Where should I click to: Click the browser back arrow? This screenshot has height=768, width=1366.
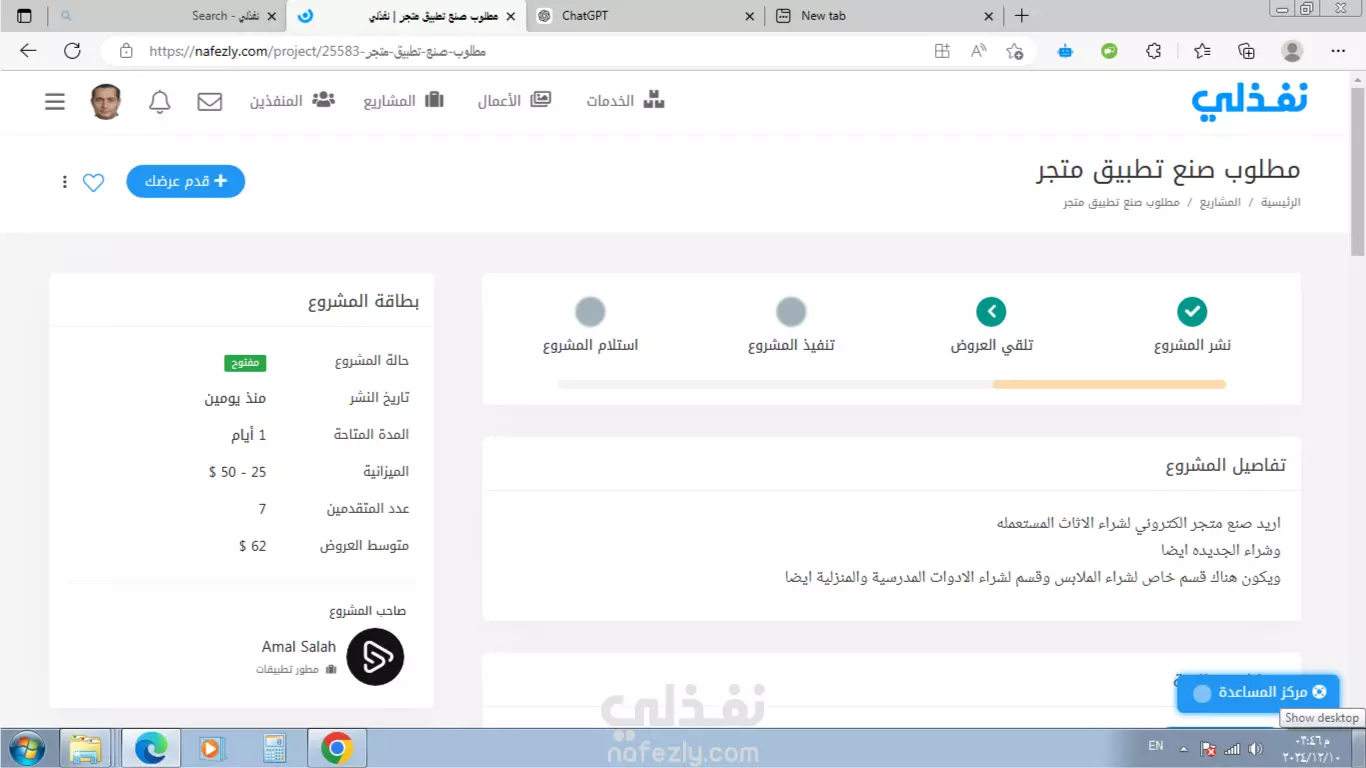[28, 51]
